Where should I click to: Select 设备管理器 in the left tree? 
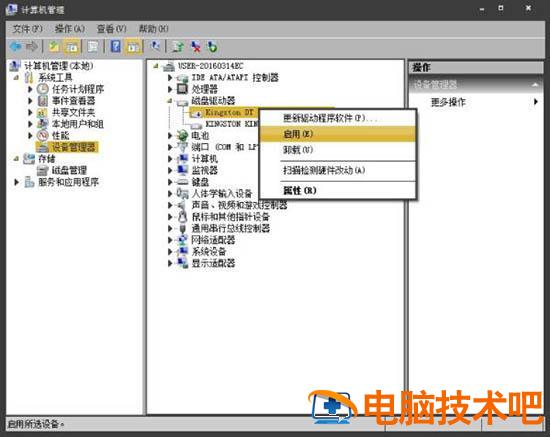73,147
